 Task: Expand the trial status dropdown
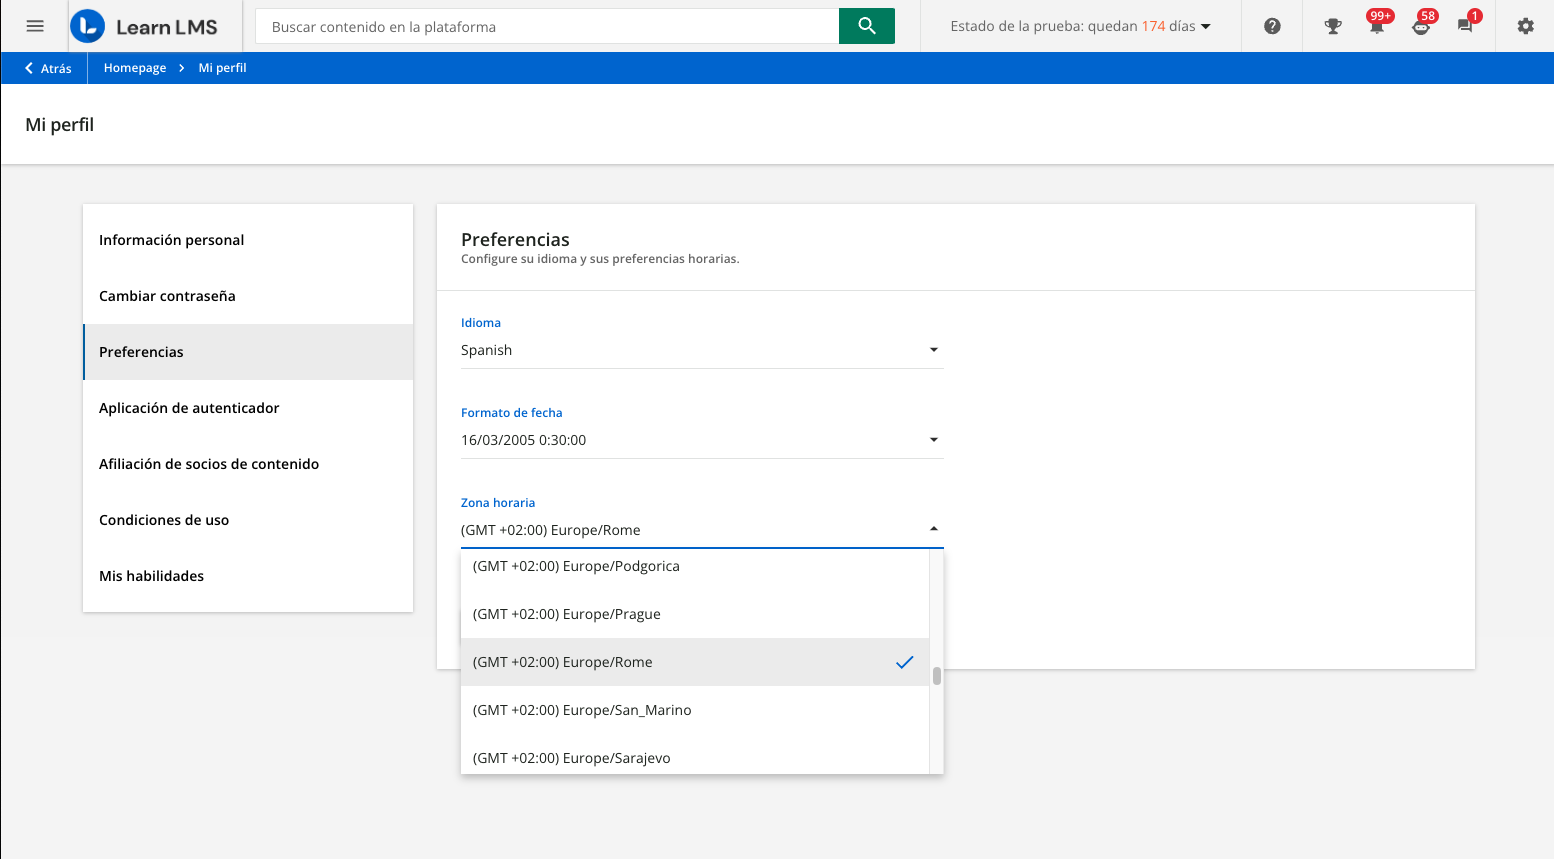pyautogui.click(x=1080, y=26)
